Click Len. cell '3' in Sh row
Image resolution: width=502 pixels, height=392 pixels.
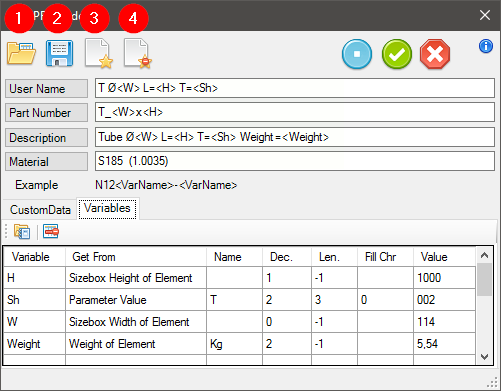pyautogui.click(x=335, y=300)
